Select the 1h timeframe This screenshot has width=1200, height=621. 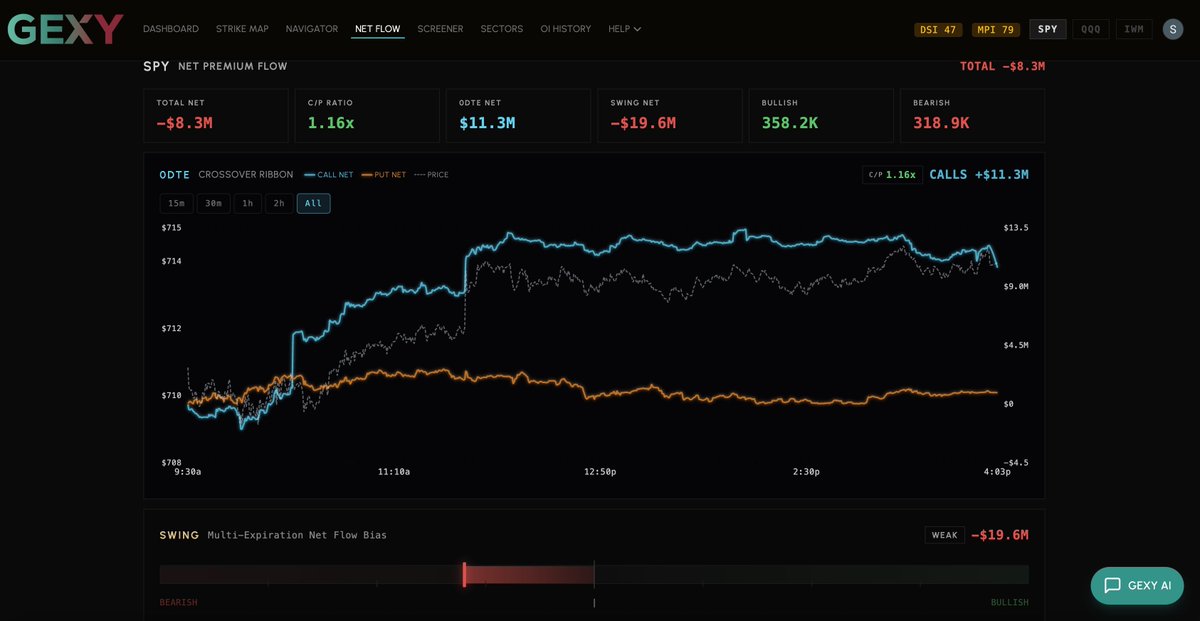tap(247, 203)
